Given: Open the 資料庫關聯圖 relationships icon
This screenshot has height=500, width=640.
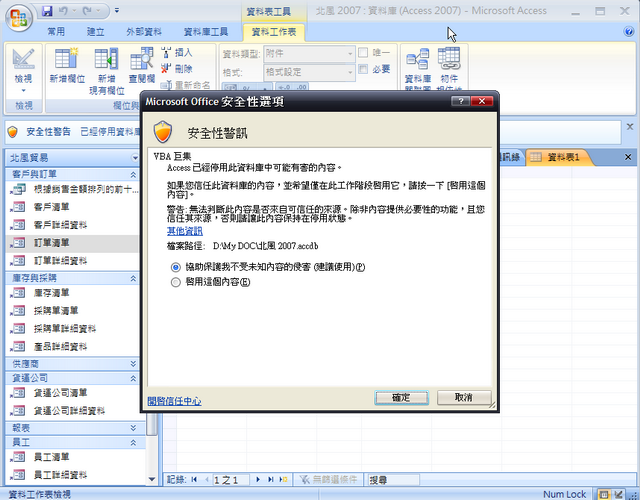Looking at the screenshot, I should [x=417, y=69].
